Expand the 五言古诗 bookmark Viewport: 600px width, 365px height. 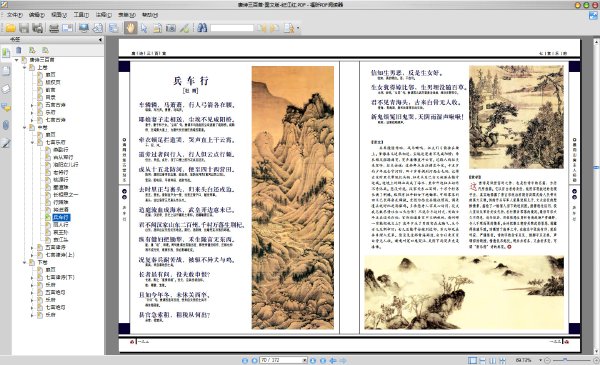(32, 105)
